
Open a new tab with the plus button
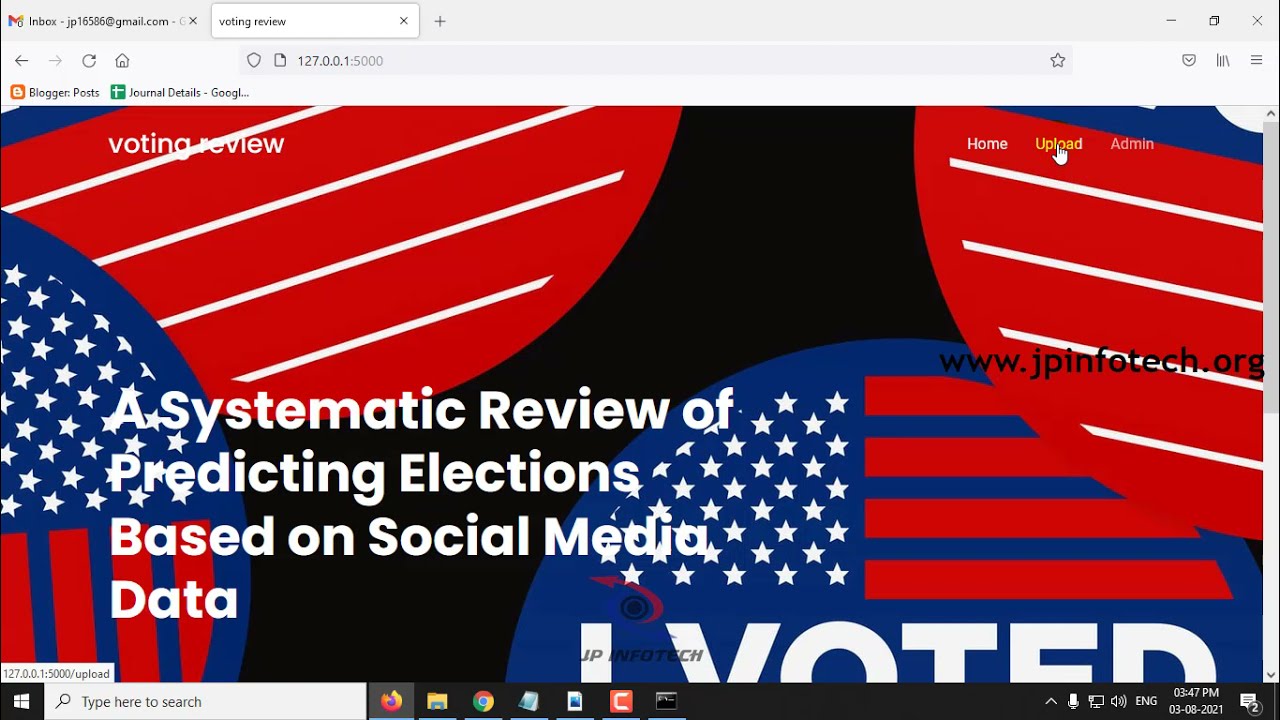(x=440, y=21)
